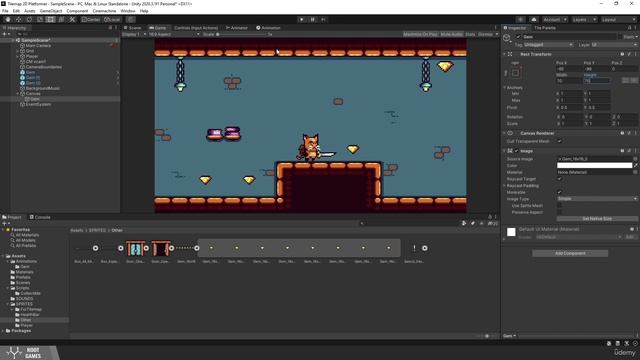Viewport: 640px width, 360px height.
Task: Start Play mode with the Play button
Action: click(x=302, y=19)
